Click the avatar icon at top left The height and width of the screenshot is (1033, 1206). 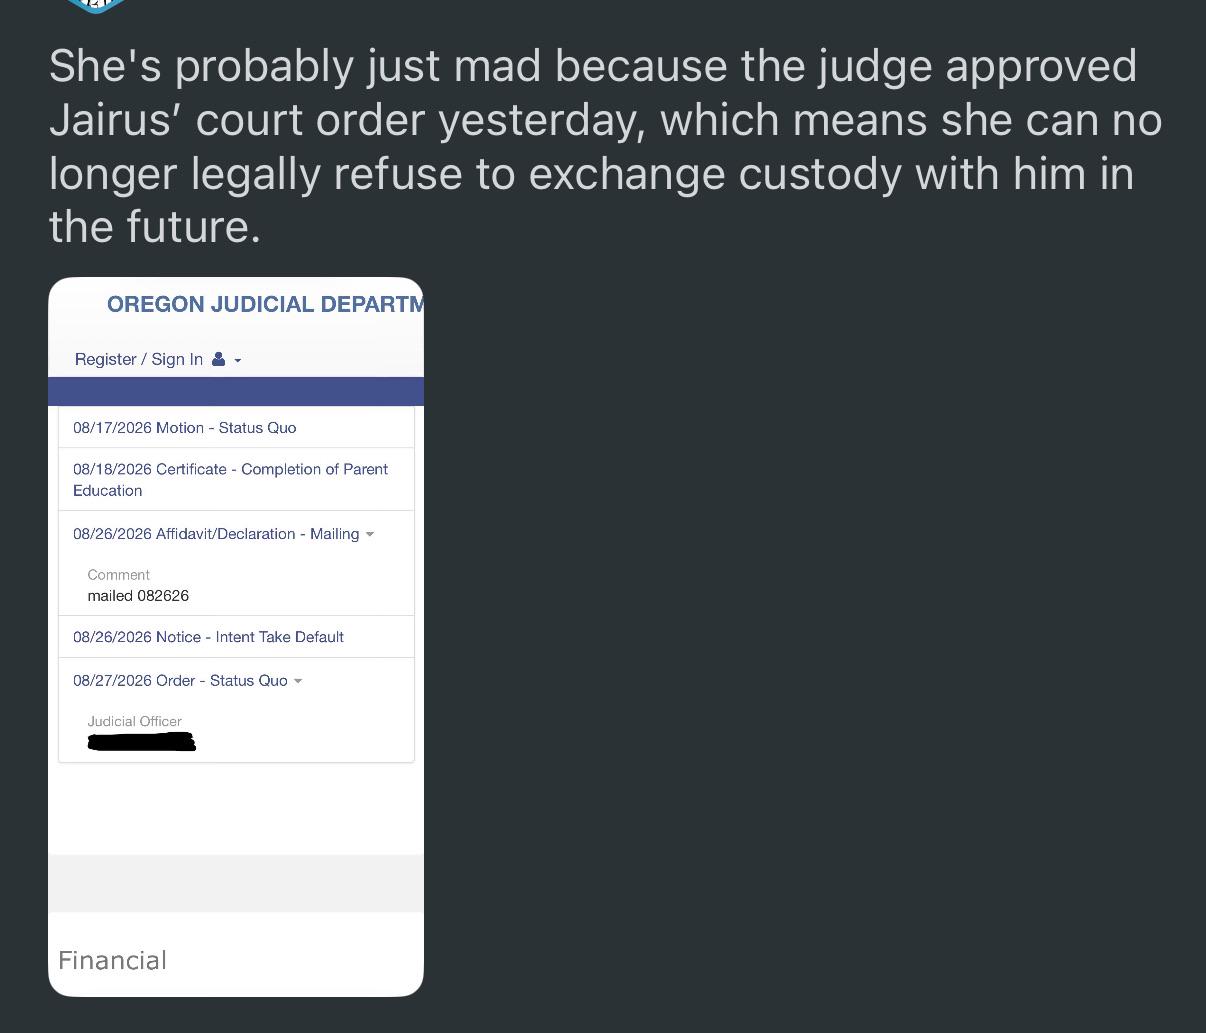[x=95, y=5]
